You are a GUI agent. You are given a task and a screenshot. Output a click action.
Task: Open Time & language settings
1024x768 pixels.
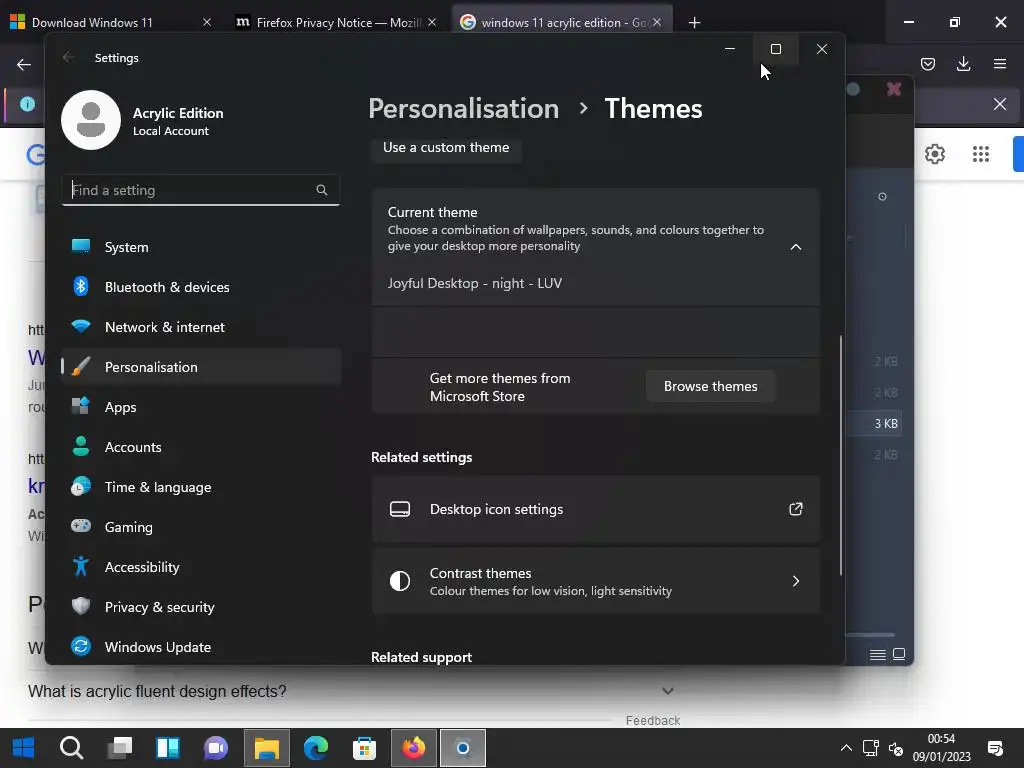tap(201, 487)
